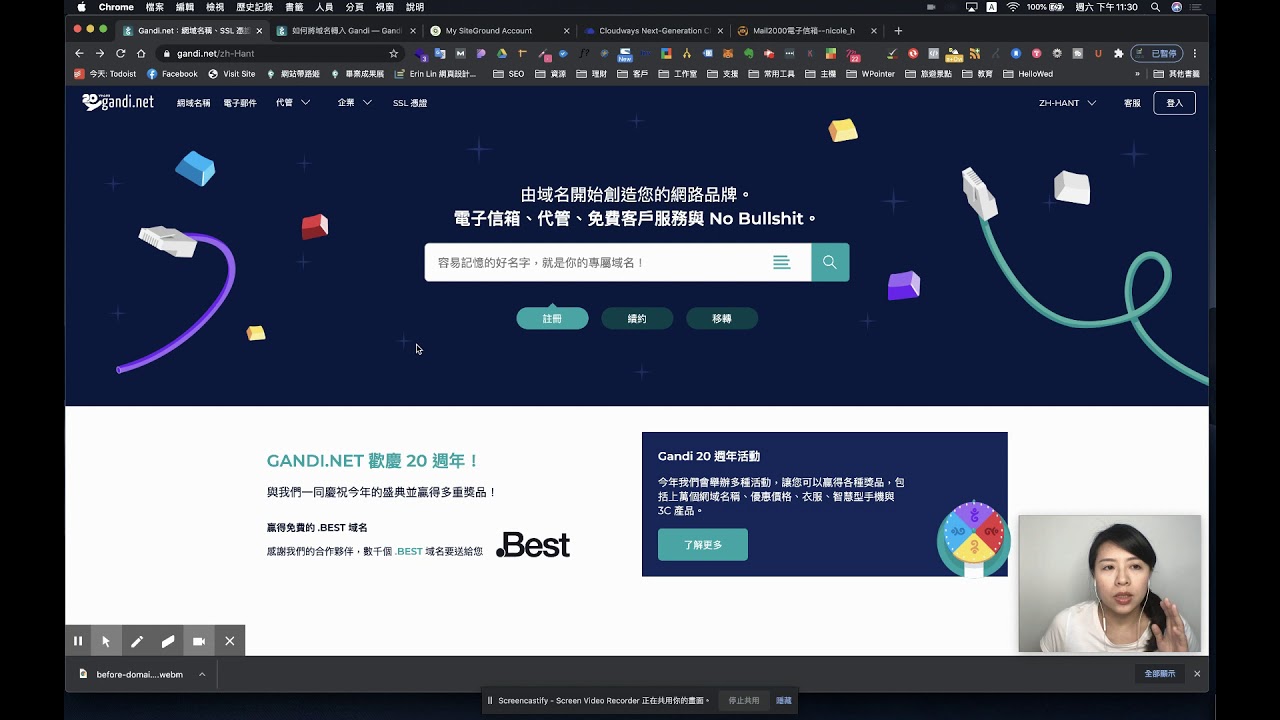The width and height of the screenshot is (1280, 720).
Task: Open the 常用工具 bookmarks folder
Action: [x=771, y=74]
